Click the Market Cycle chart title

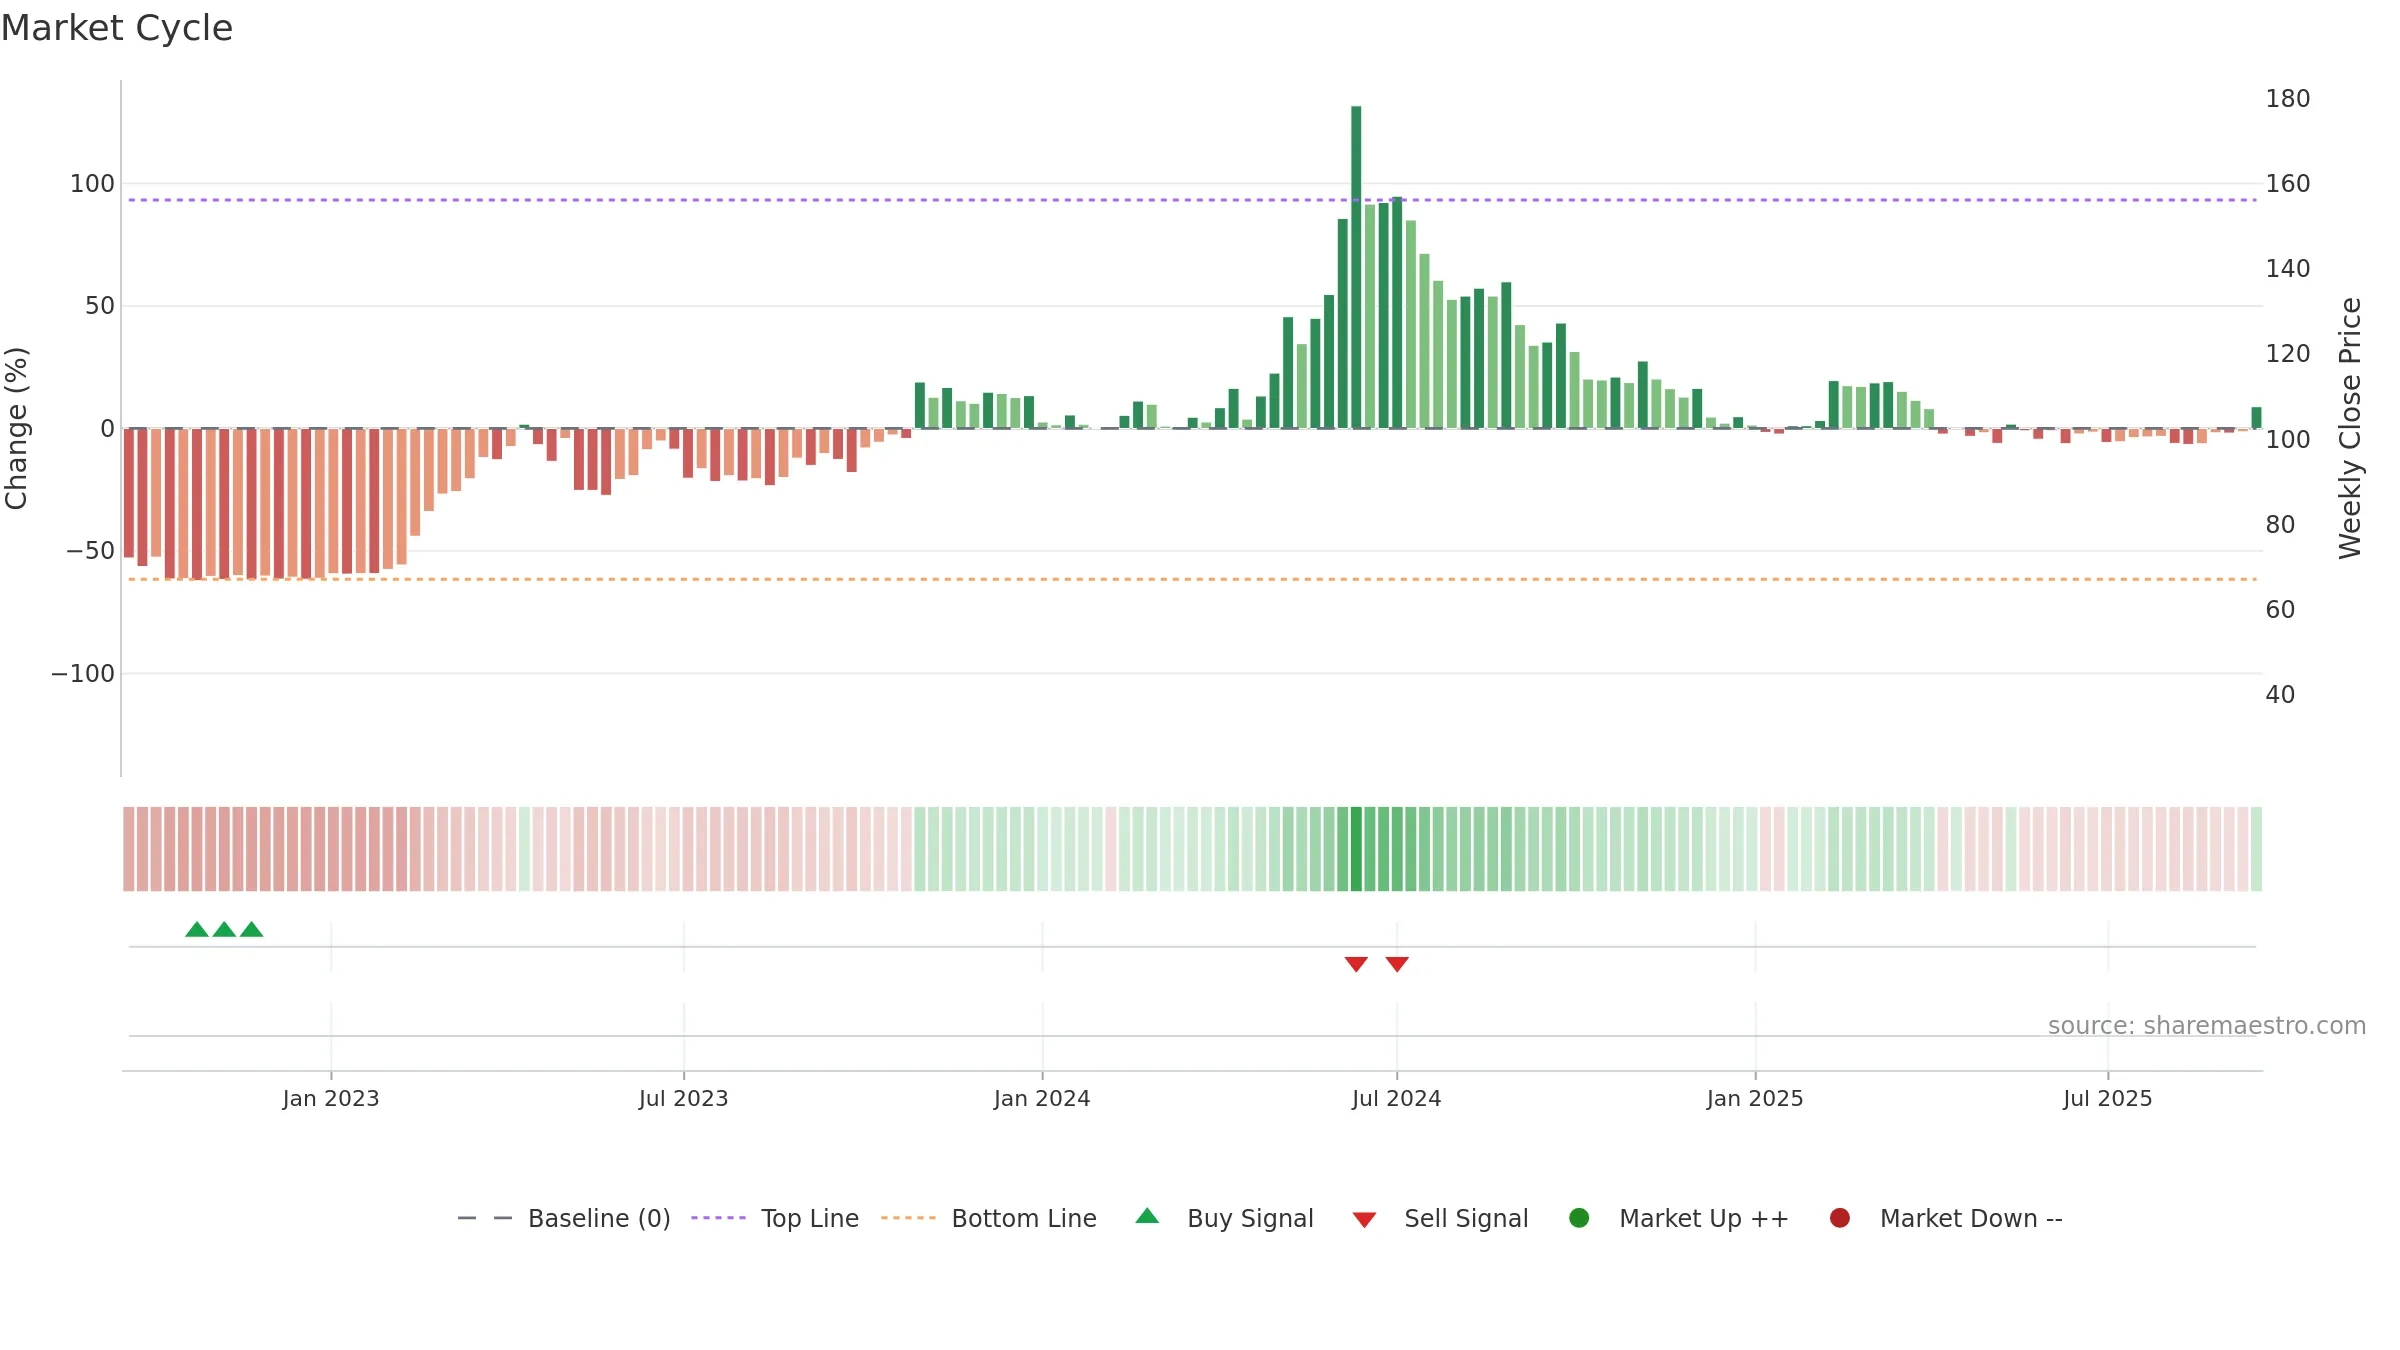pos(117,28)
